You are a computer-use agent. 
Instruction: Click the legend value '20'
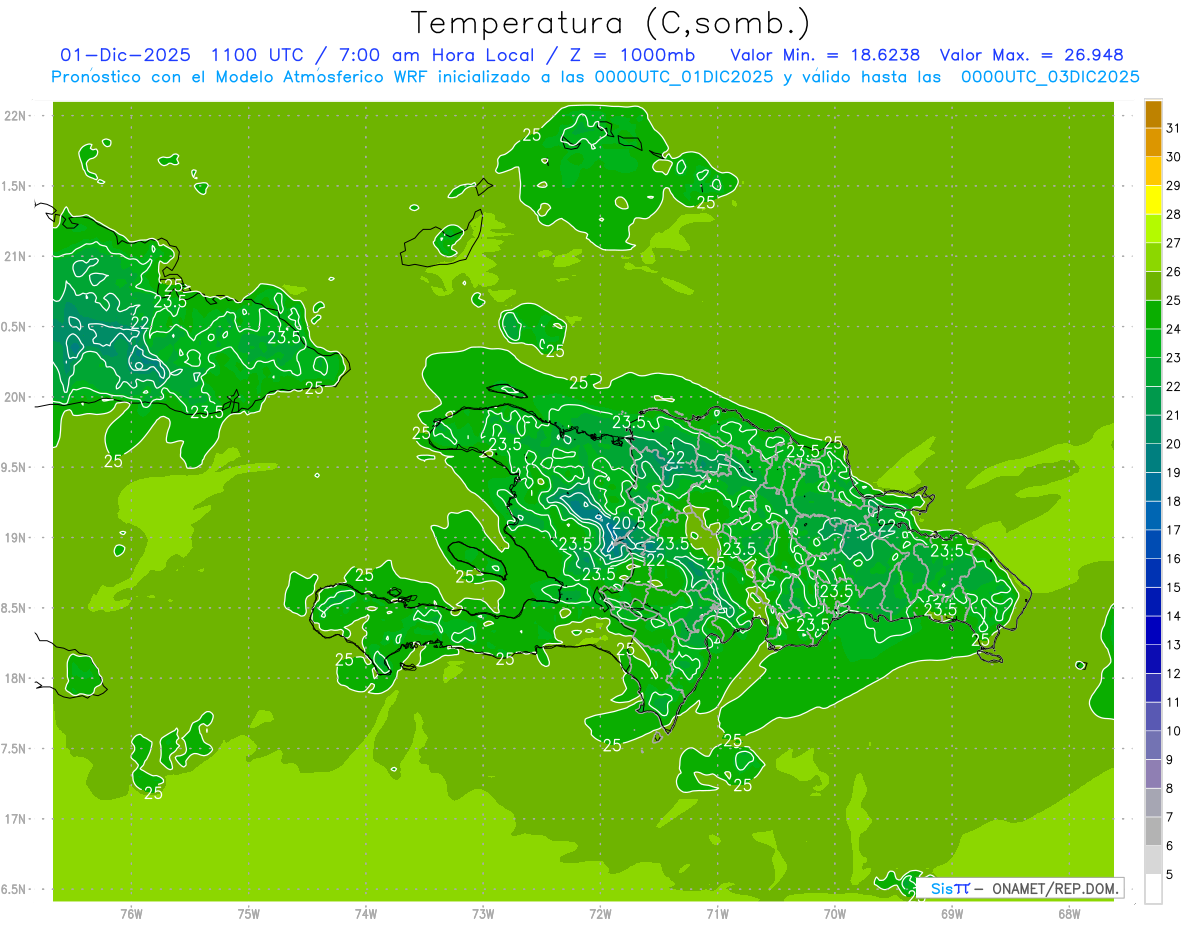(x=1174, y=443)
